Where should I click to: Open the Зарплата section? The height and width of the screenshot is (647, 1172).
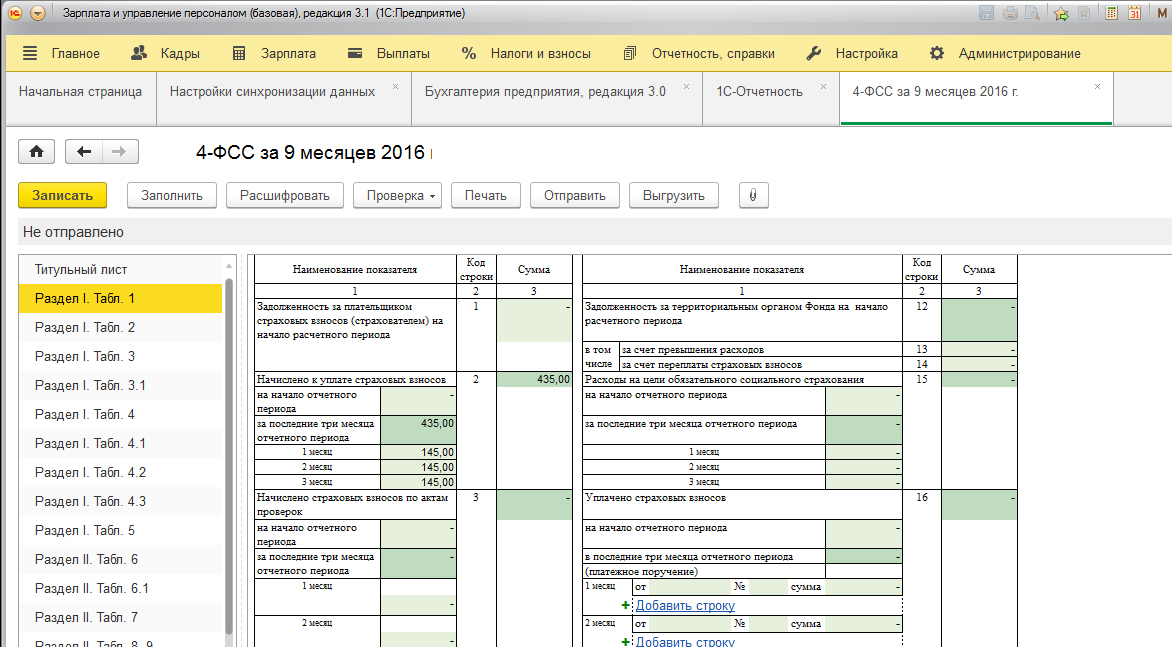click(x=274, y=54)
